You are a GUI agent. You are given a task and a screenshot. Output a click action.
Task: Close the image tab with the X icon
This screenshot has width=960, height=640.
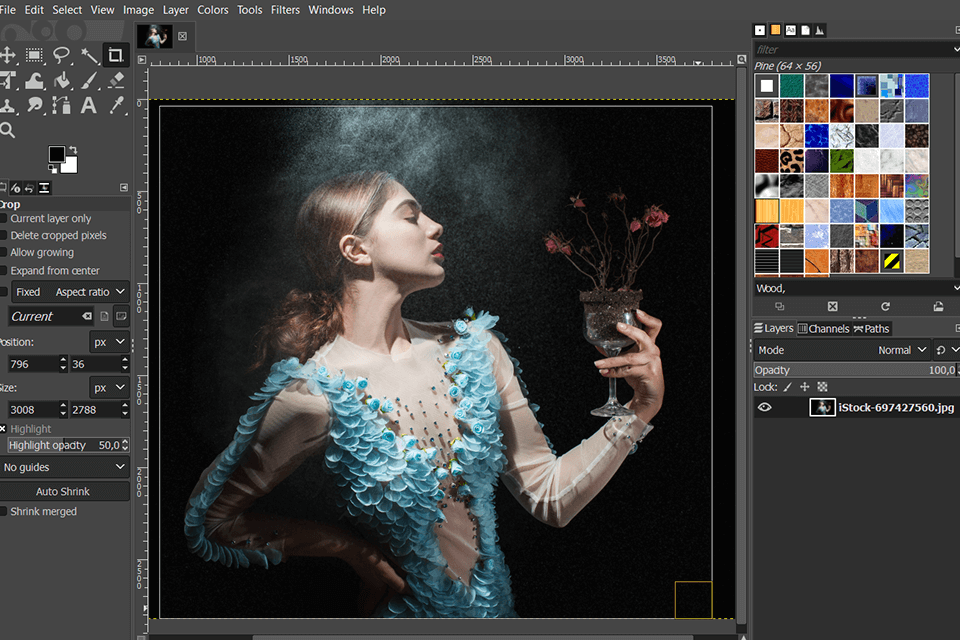click(x=182, y=36)
